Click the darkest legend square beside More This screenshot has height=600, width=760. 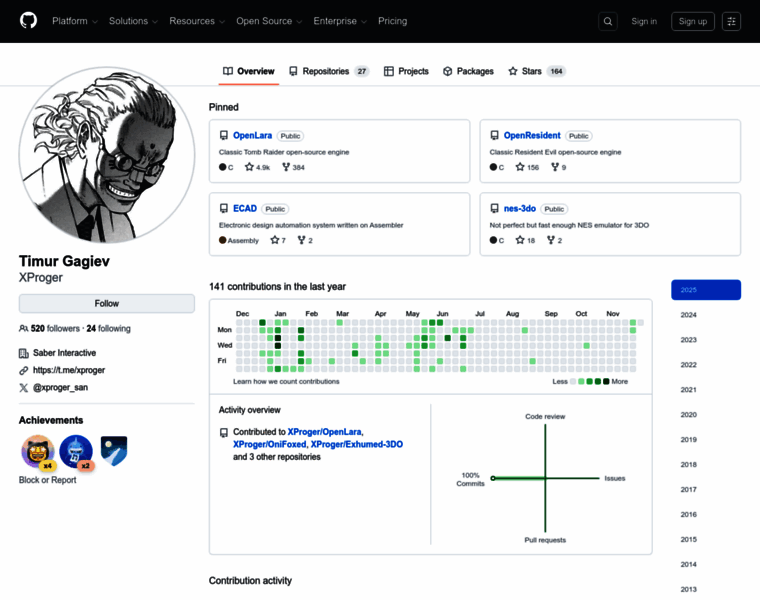point(606,381)
